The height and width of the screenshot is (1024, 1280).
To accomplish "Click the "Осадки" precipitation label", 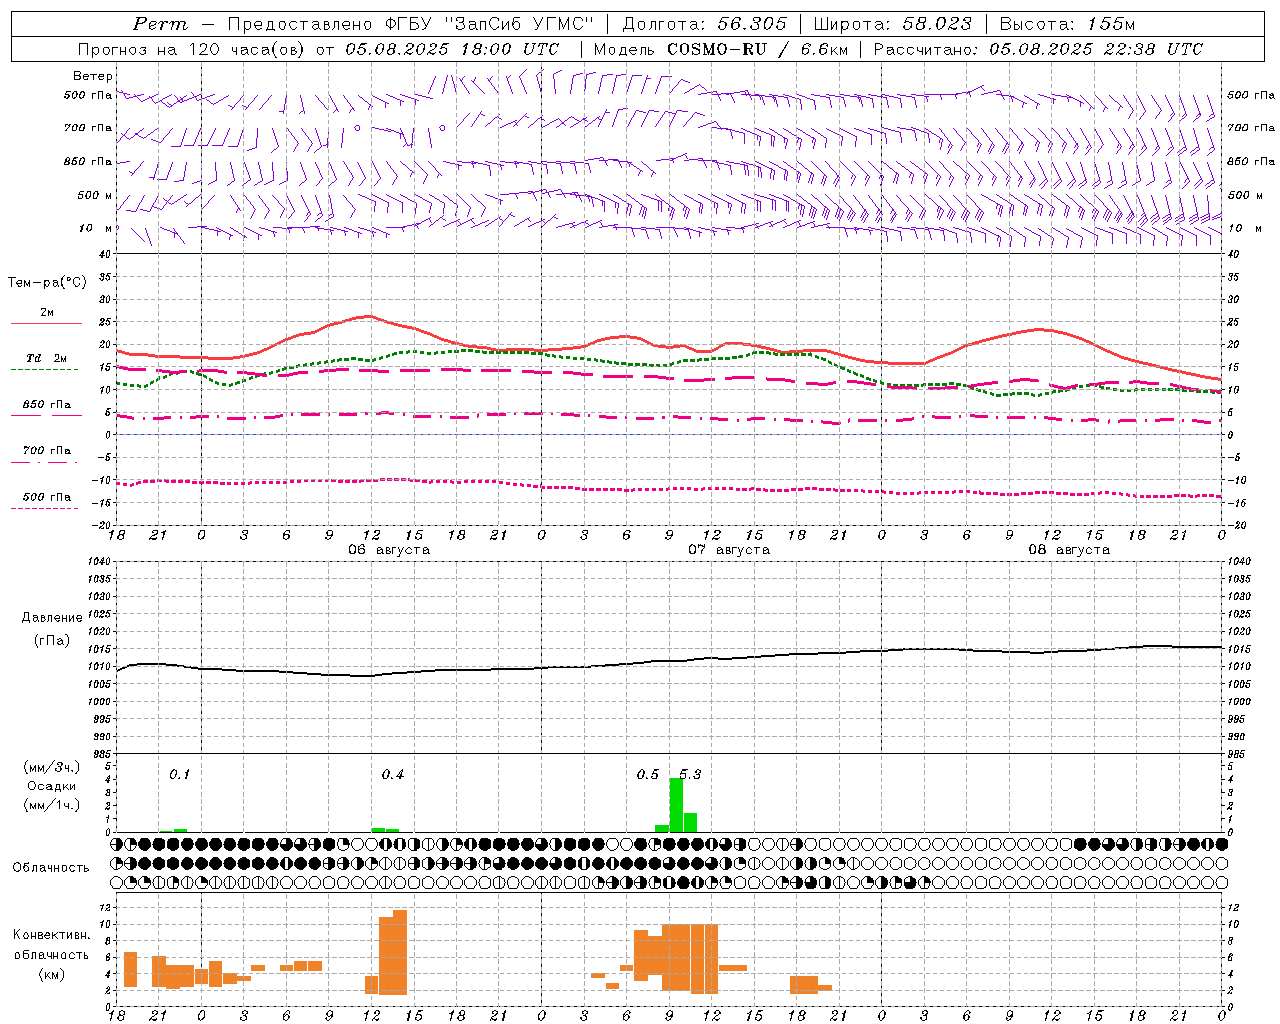I will (52, 786).
